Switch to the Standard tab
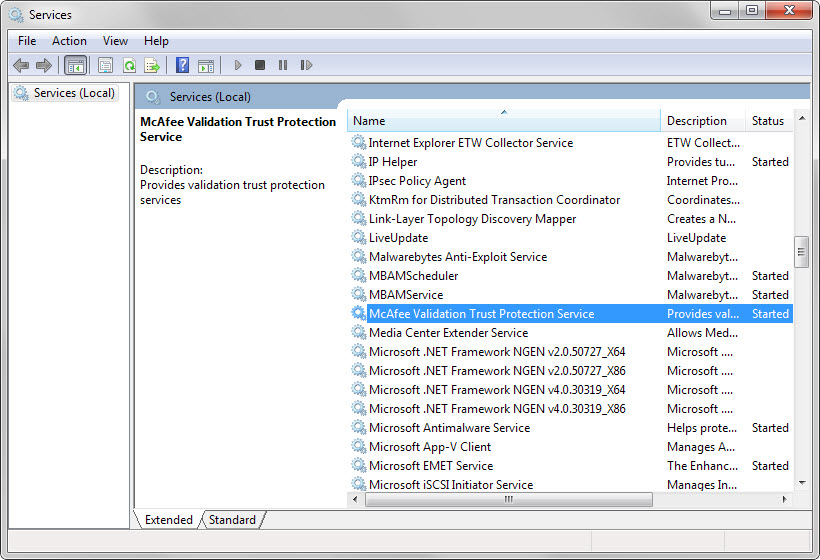The height and width of the screenshot is (560, 820). tap(232, 520)
